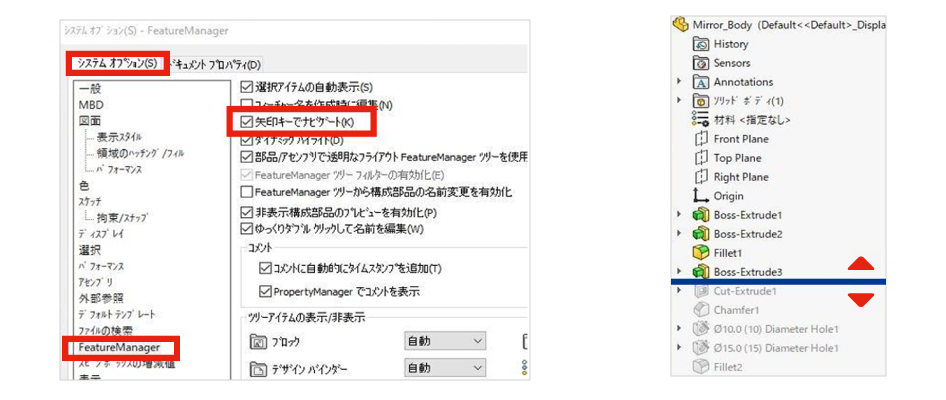946x400 pixels.
Task: Click the Sensors icon in the tree
Action: click(x=700, y=63)
